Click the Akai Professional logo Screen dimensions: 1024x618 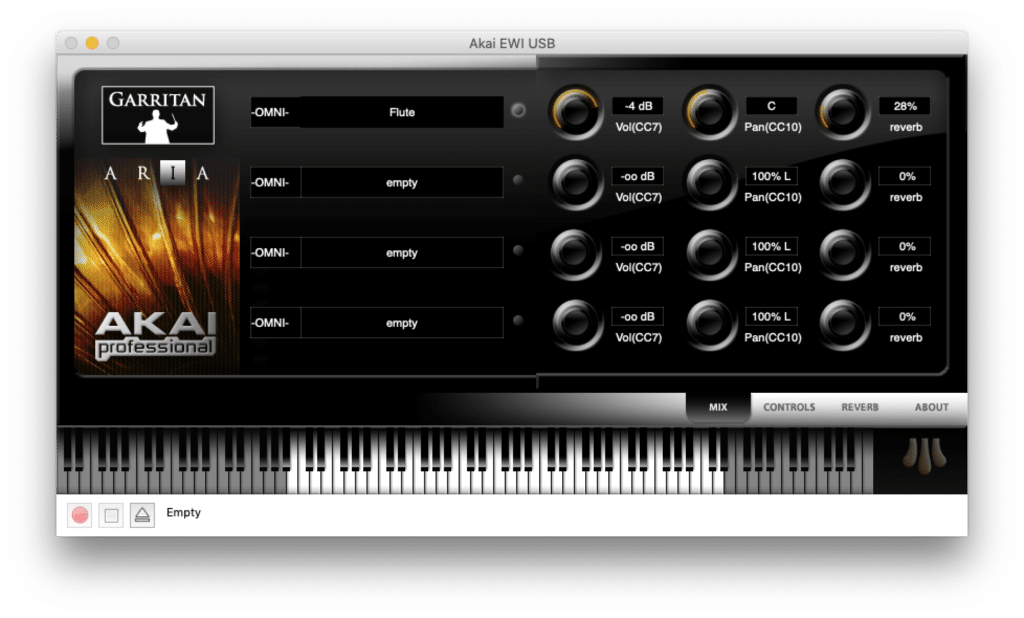point(155,335)
